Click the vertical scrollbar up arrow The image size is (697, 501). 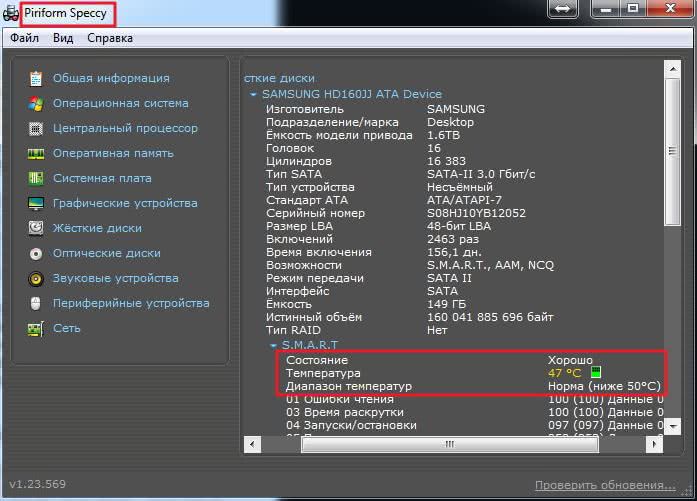(x=673, y=69)
